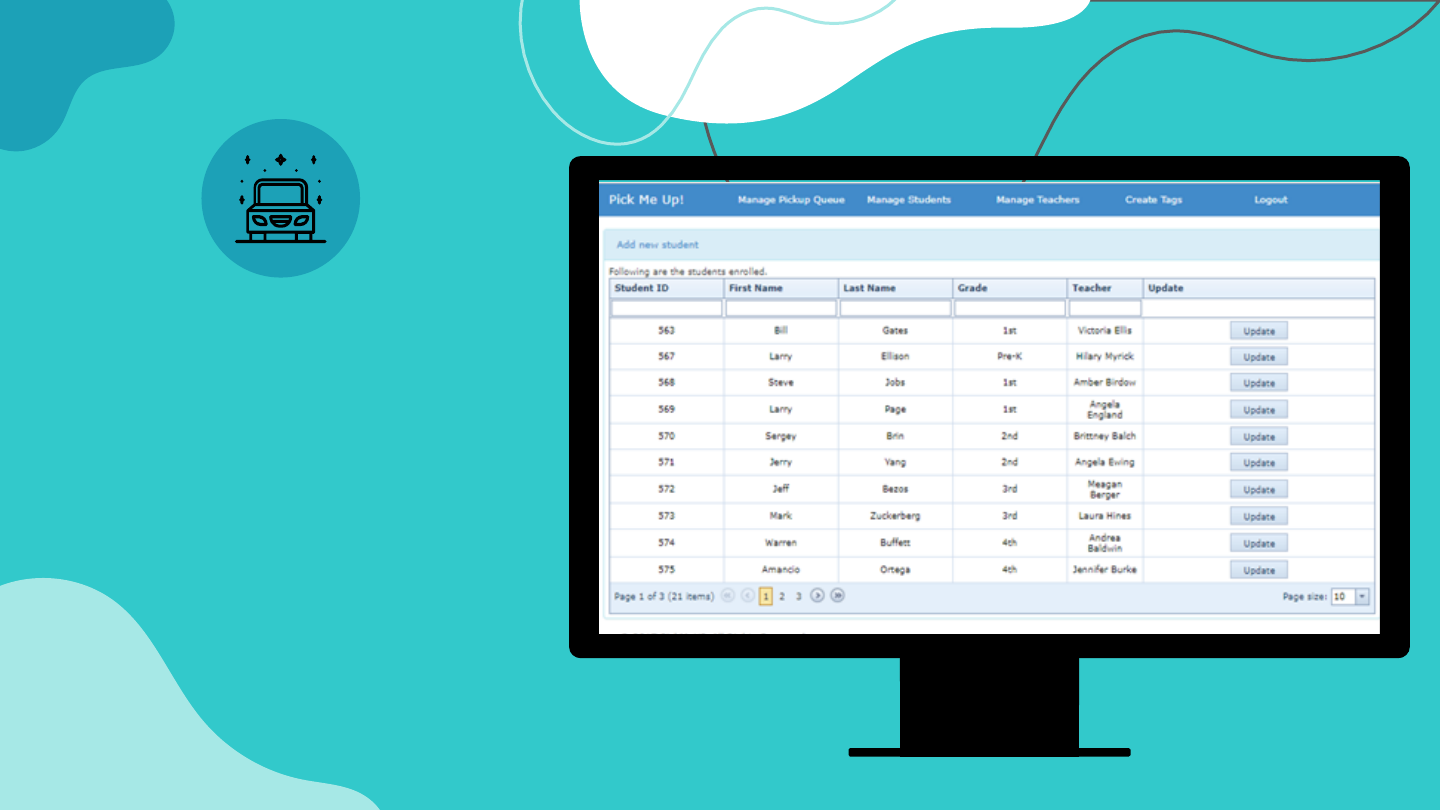Viewport: 1440px width, 810px height.
Task: Go to the next page arrow
Action: (817, 596)
